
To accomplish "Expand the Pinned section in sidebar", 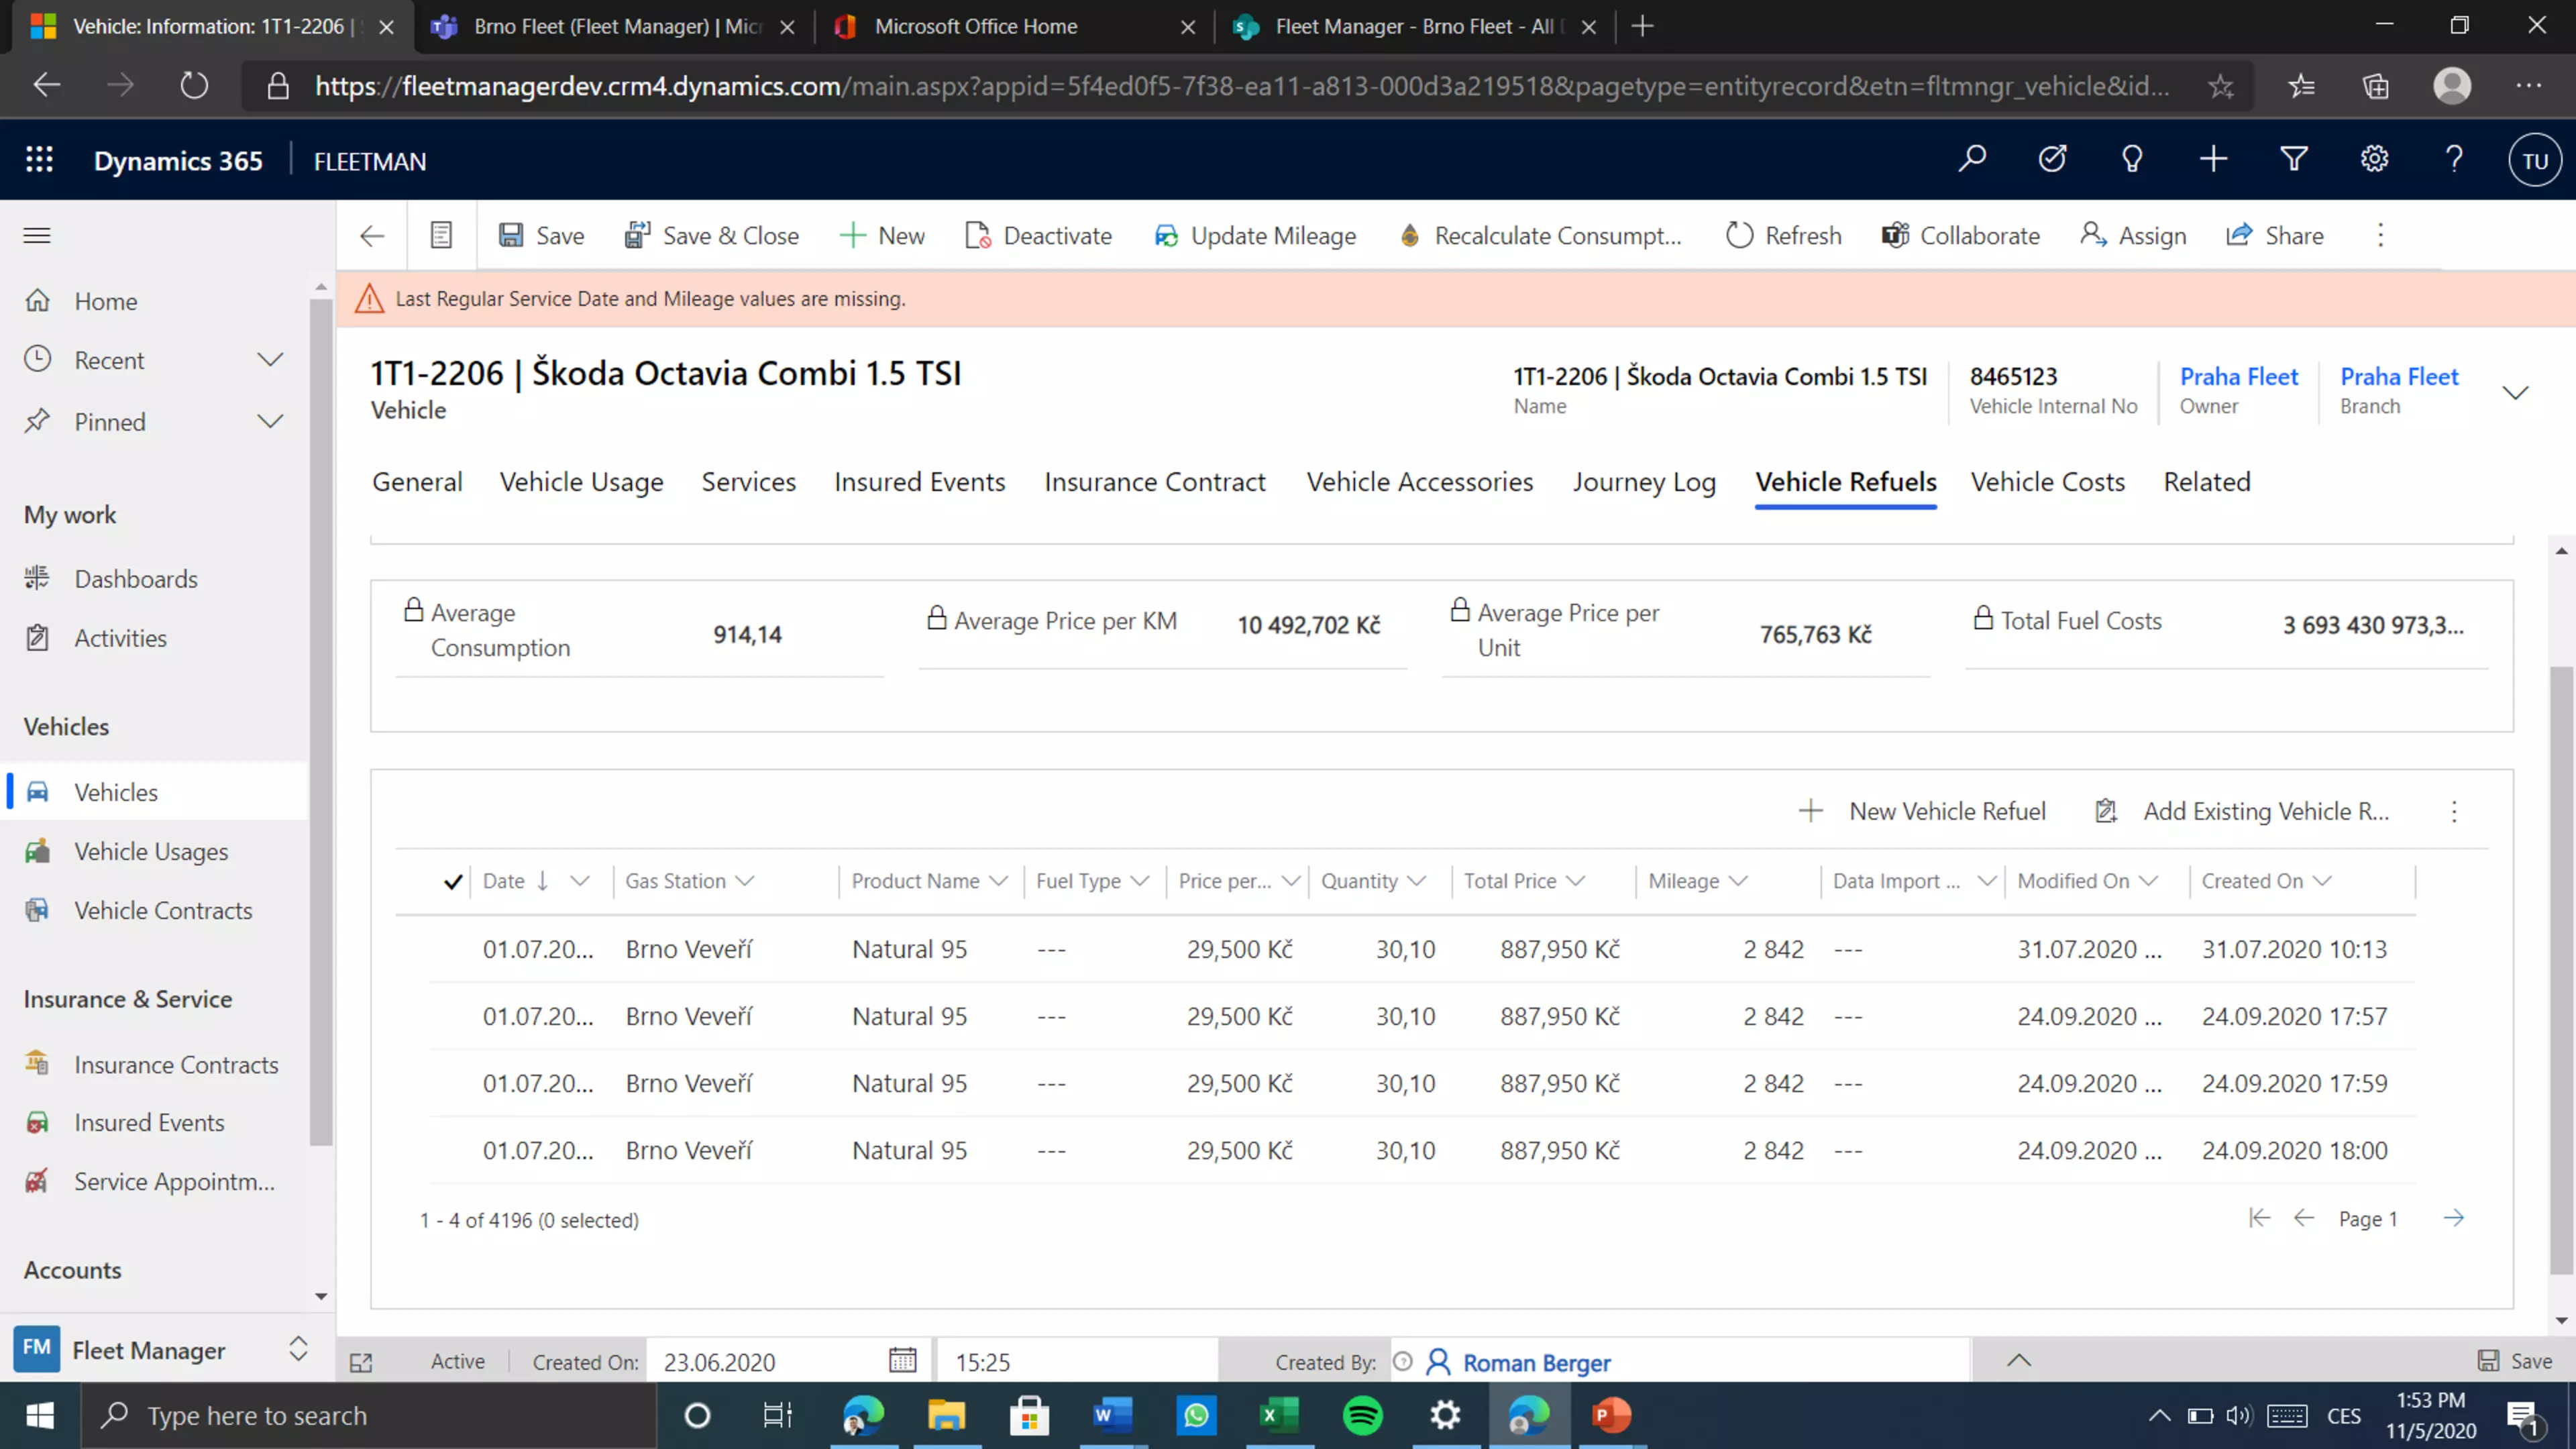I will point(270,422).
